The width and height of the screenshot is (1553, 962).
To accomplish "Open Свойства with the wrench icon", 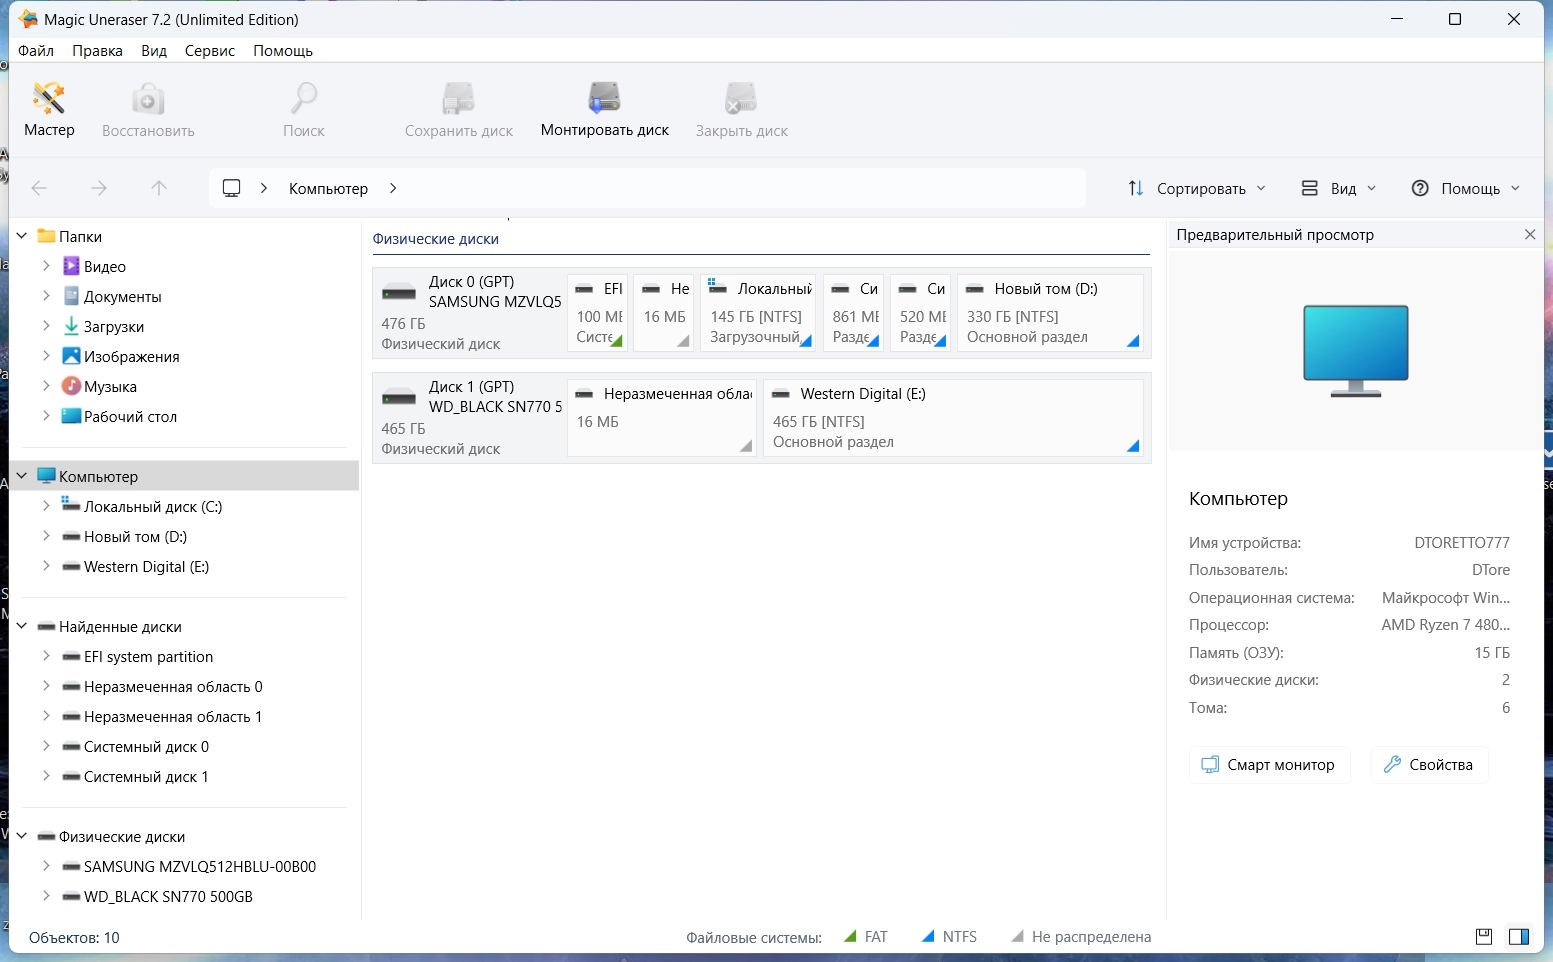I will pos(1428,765).
